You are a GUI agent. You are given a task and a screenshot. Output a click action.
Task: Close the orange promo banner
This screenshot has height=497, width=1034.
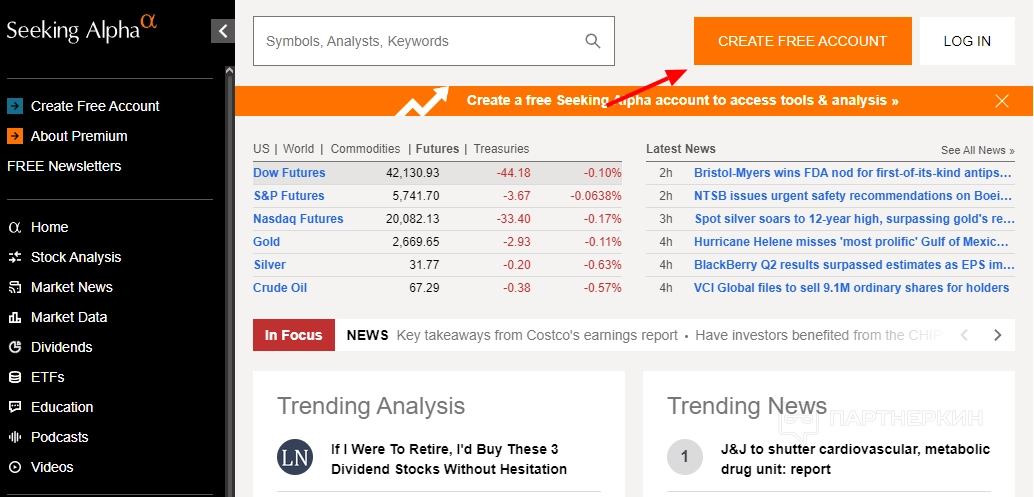(x=1002, y=101)
